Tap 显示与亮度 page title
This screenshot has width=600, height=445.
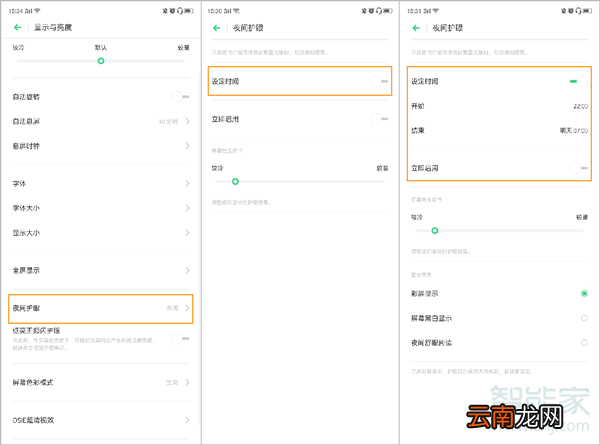coord(53,27)
